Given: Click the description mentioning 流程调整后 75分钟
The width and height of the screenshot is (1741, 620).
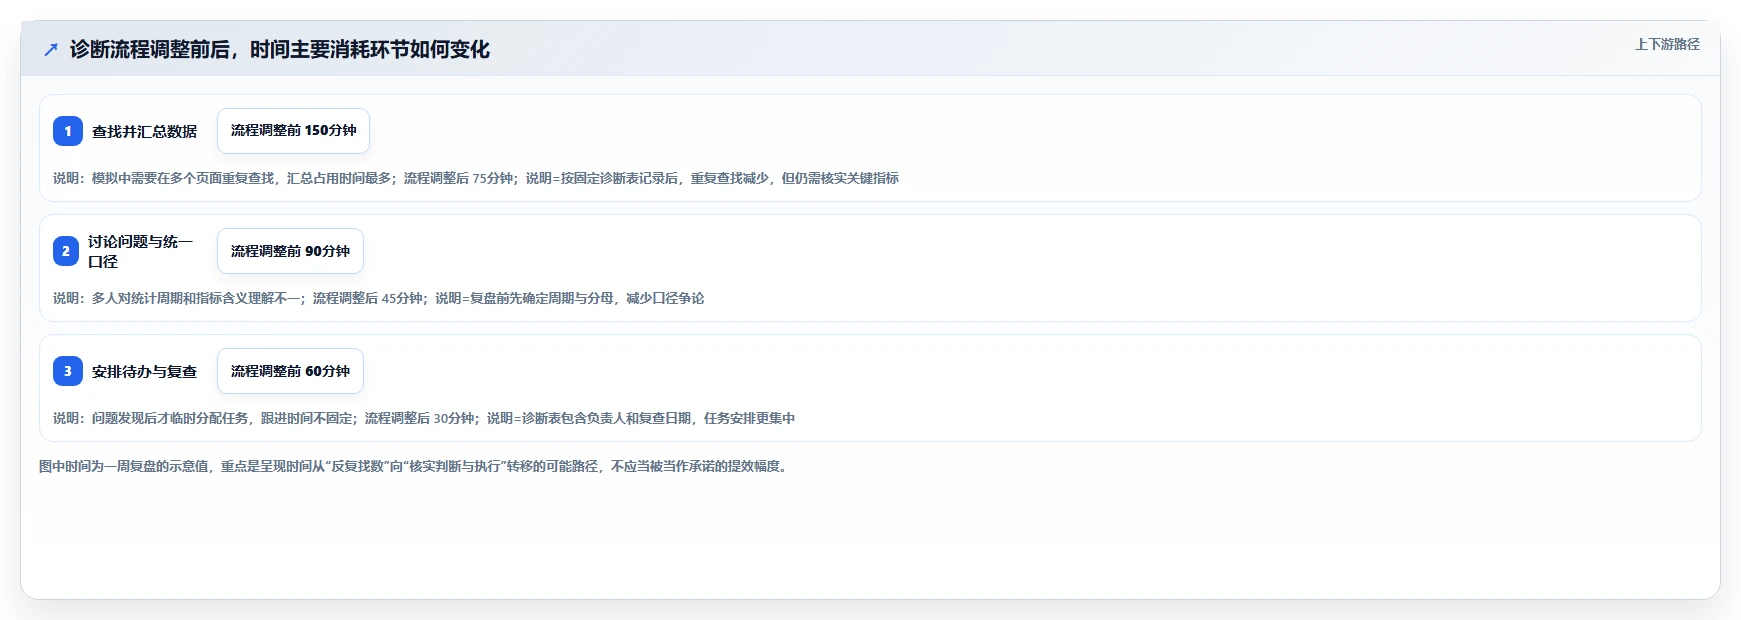Looking at the screenshot, I should pos(476,178).
